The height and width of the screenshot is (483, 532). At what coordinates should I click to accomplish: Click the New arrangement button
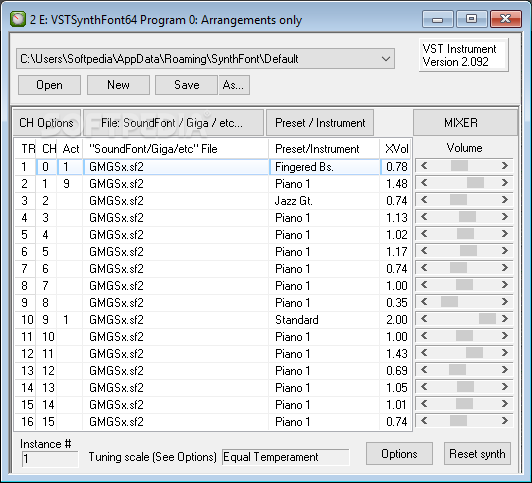118,85
